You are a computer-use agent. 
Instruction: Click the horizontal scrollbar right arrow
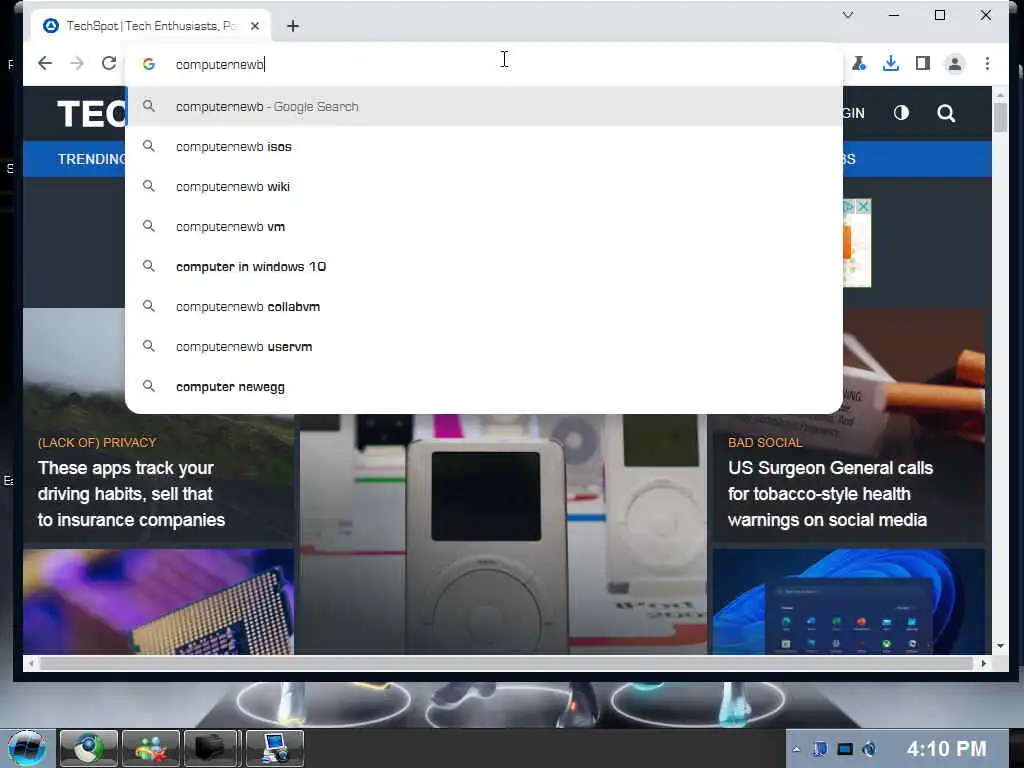[984, 663]
